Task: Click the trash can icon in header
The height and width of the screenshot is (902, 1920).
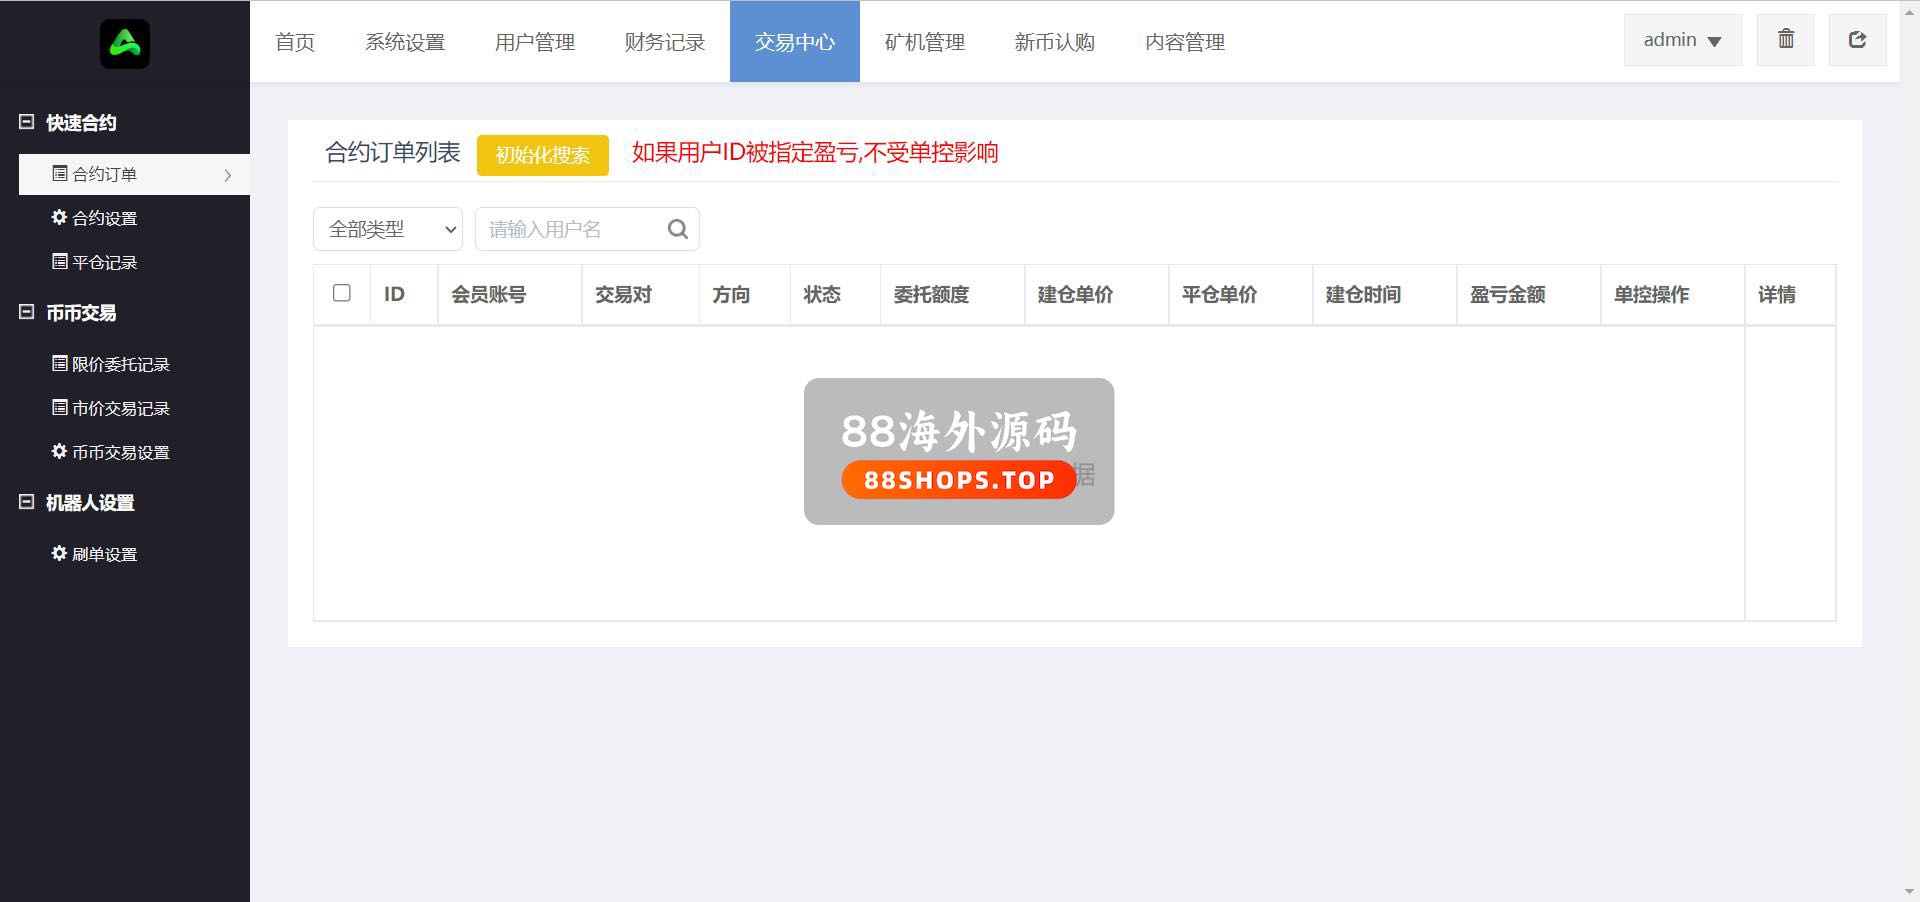Action: coord(1785,40)
